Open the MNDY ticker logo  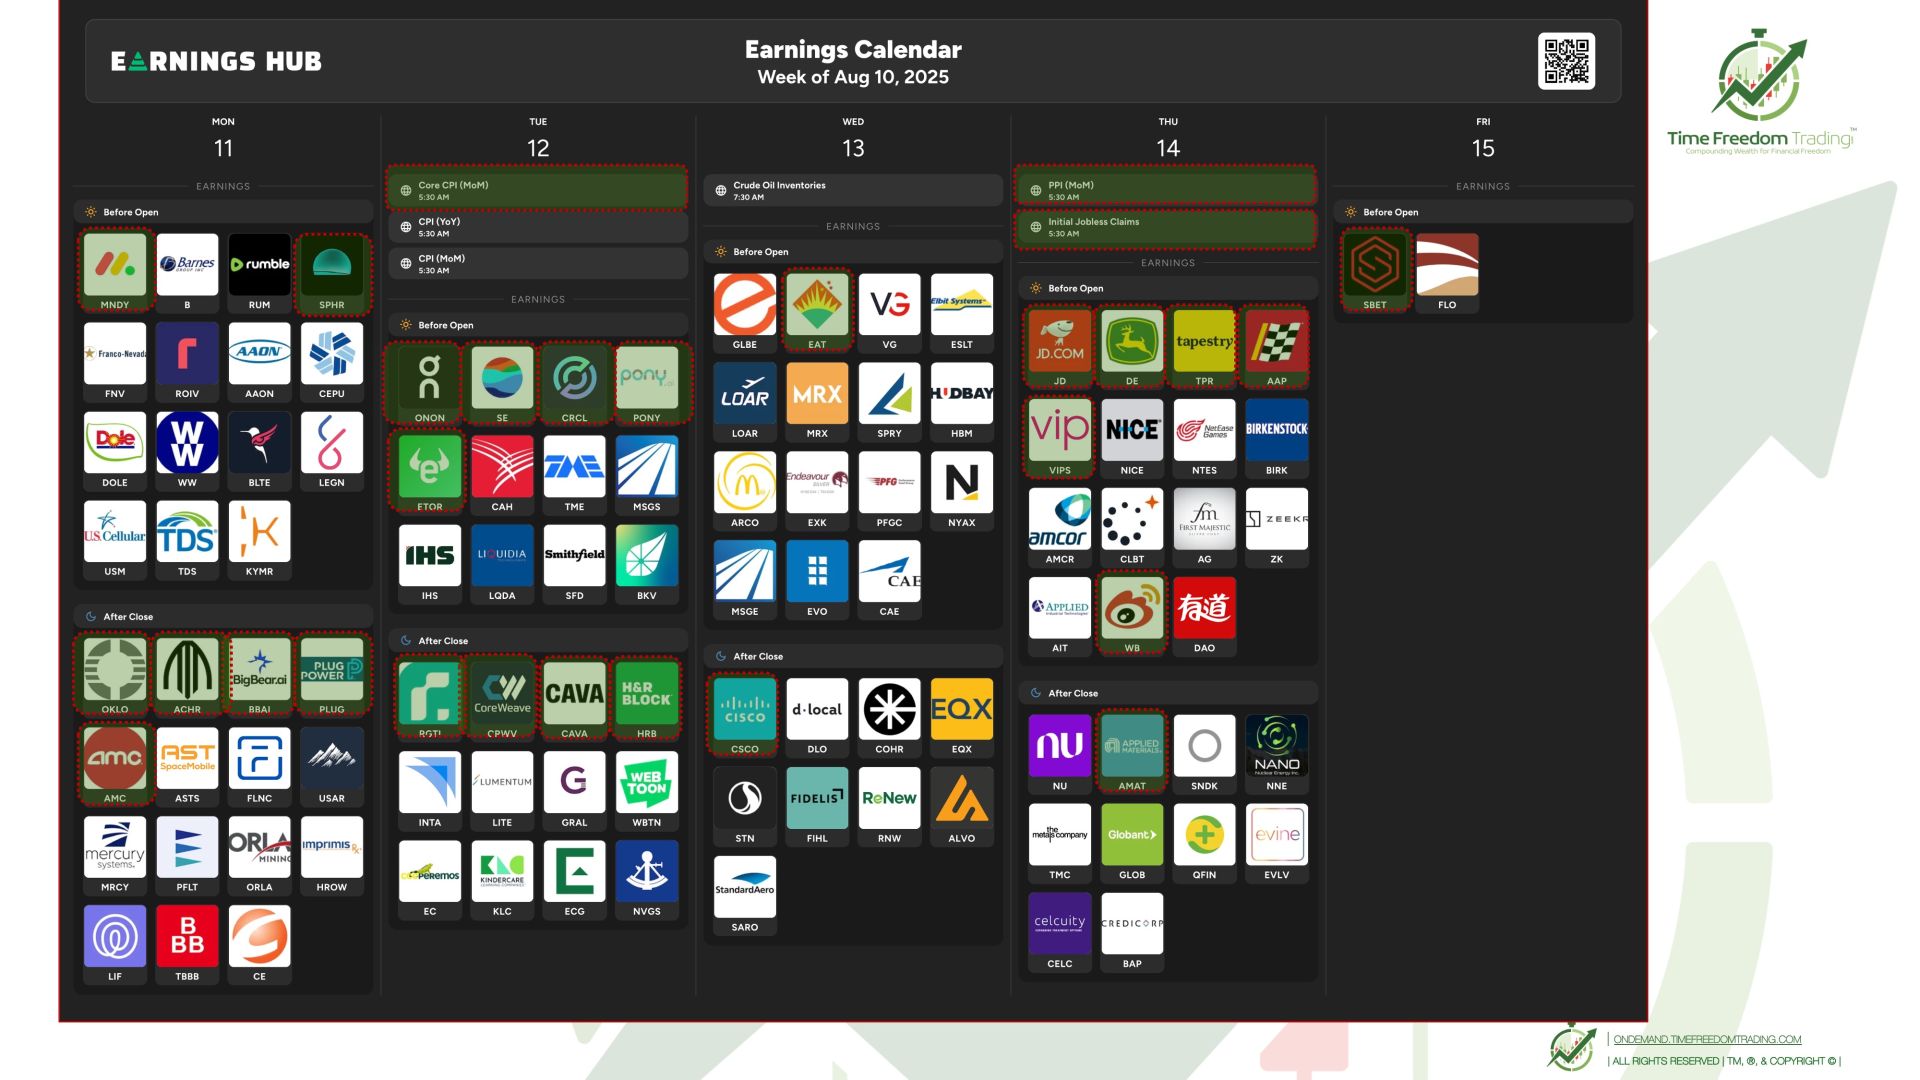[115, 265]
